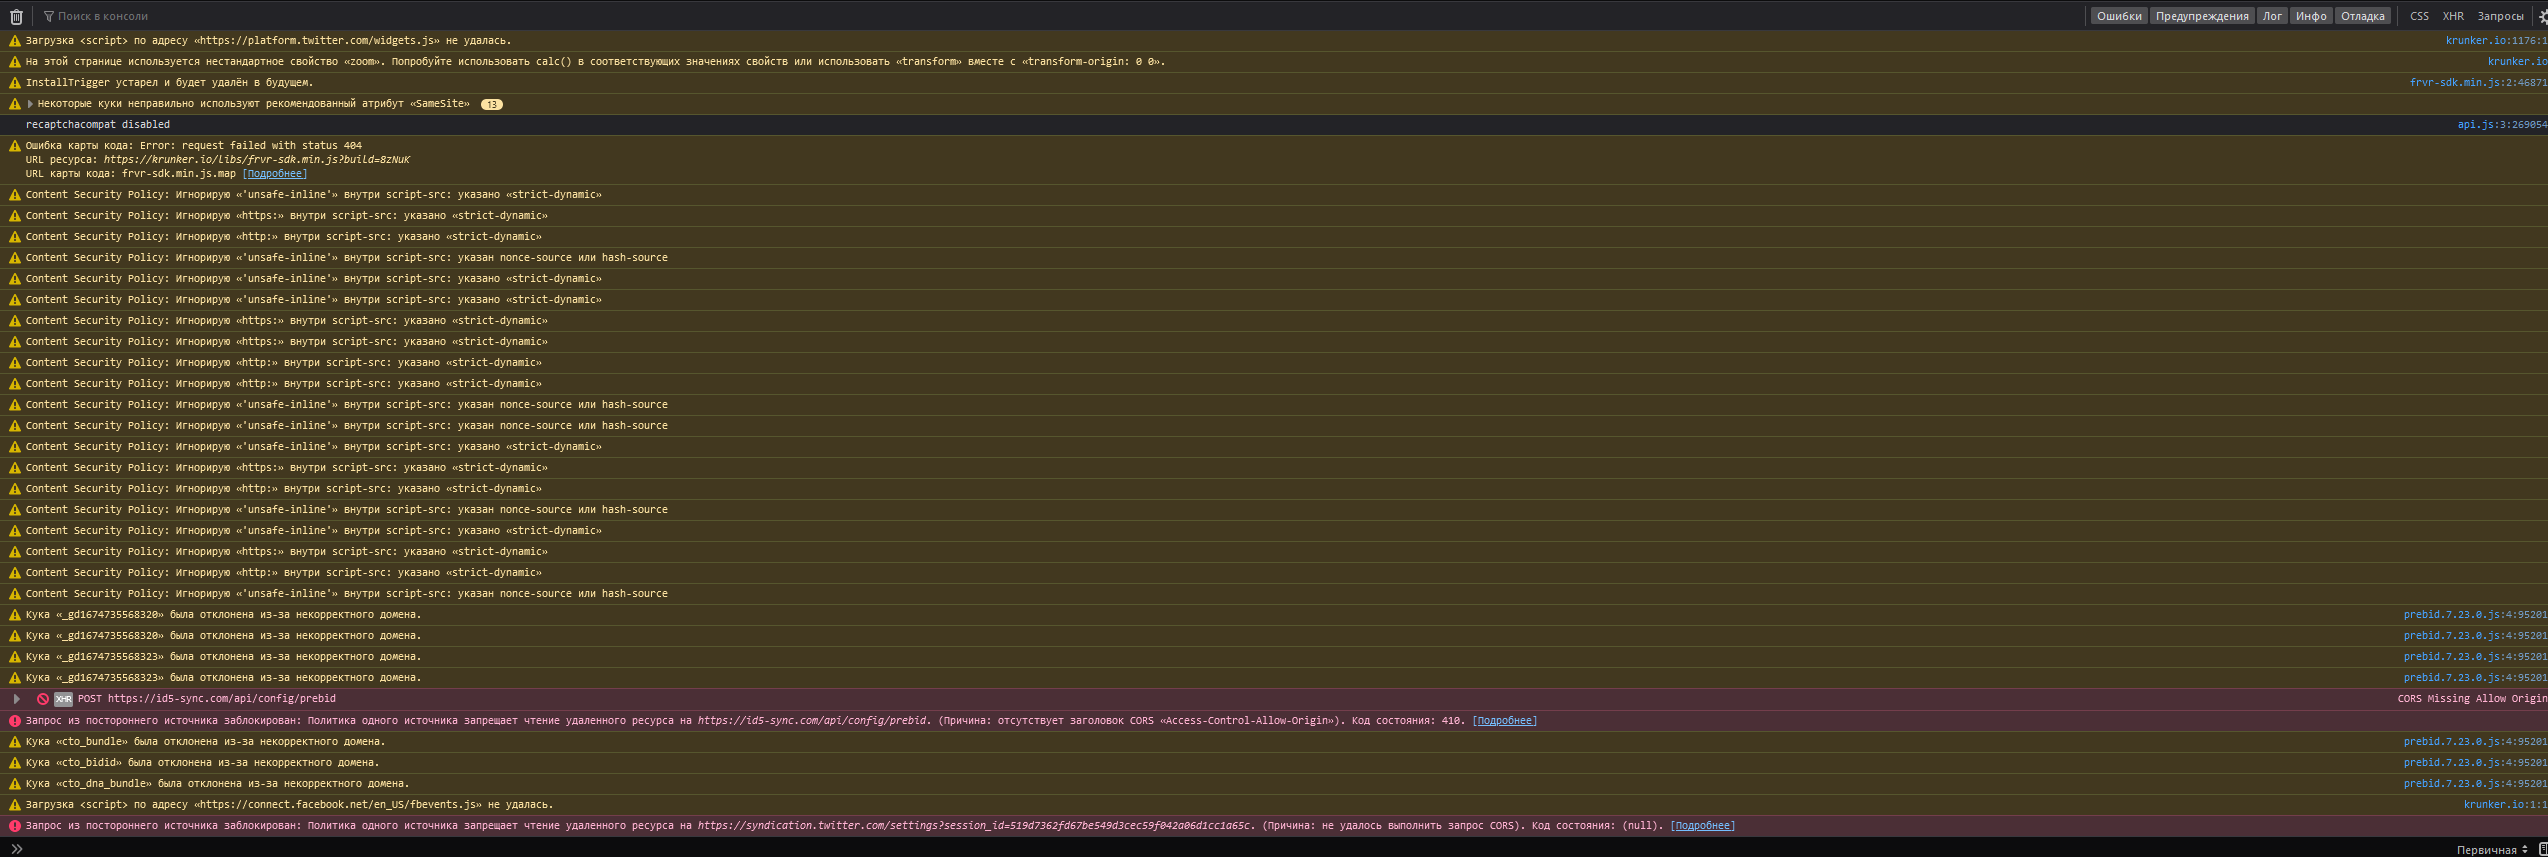
Task: Open console settings gear icon
Action: [x=2543, y=16]
